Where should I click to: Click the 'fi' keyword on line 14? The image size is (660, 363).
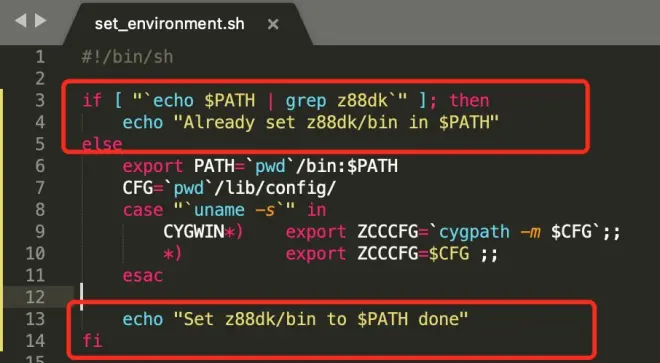pos(92,341)
